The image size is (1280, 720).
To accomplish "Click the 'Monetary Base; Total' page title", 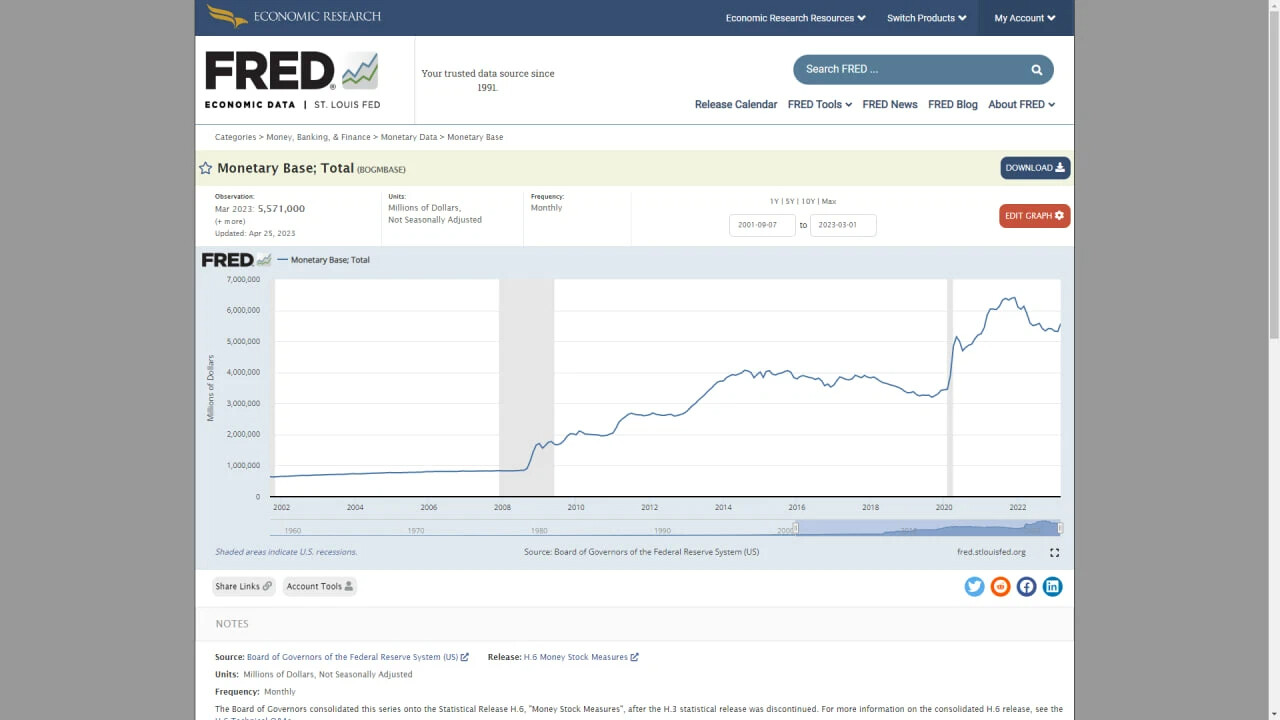I will pos(285,168).
